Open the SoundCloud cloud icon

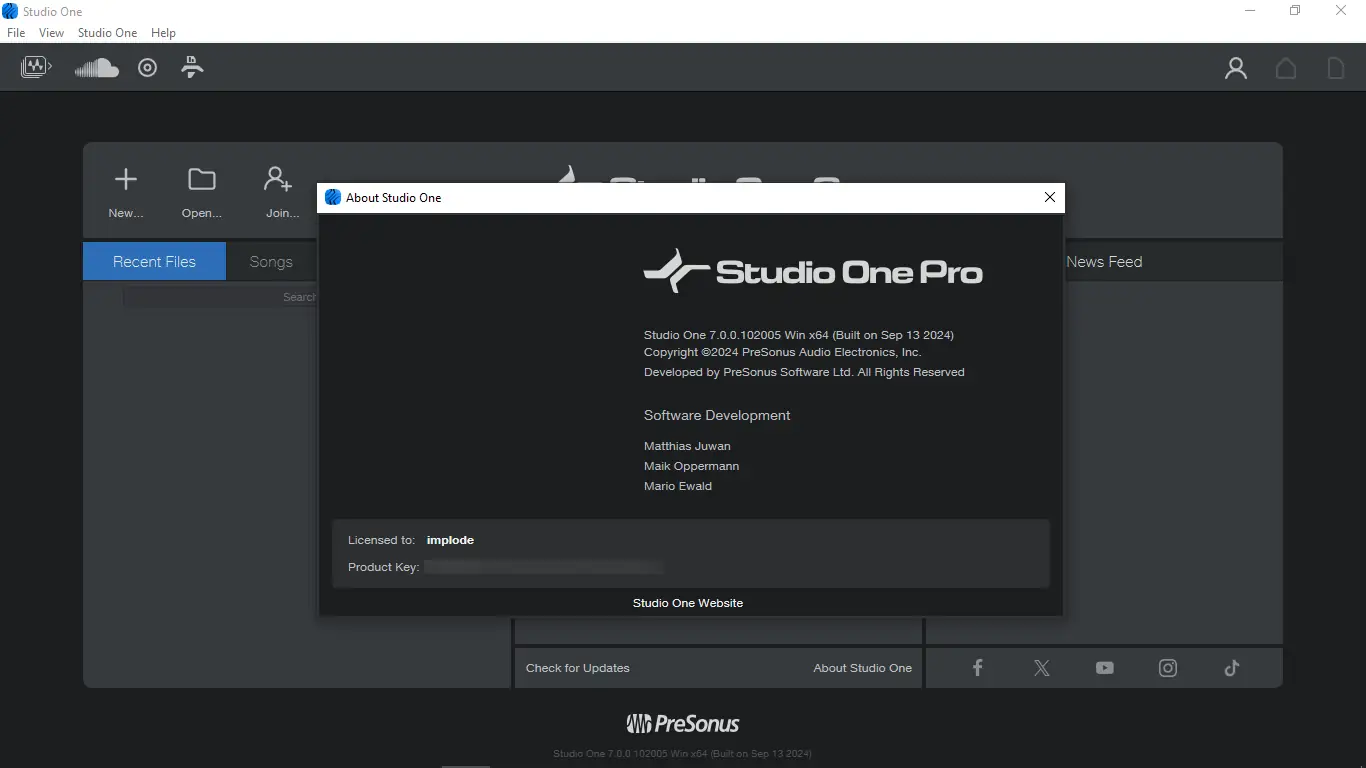(97, 68)
